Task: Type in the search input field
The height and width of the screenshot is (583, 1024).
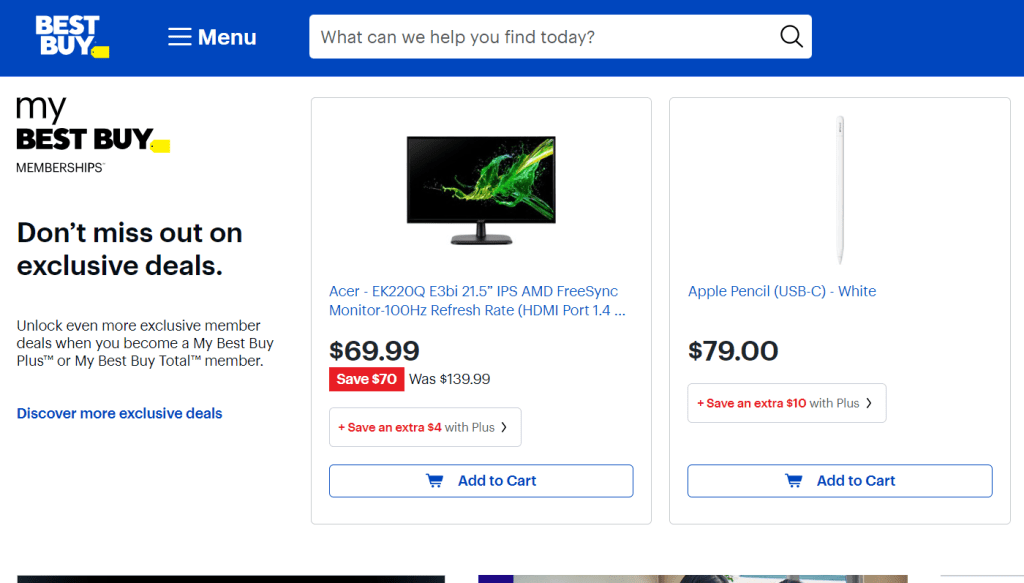Action: click(540, 37)
